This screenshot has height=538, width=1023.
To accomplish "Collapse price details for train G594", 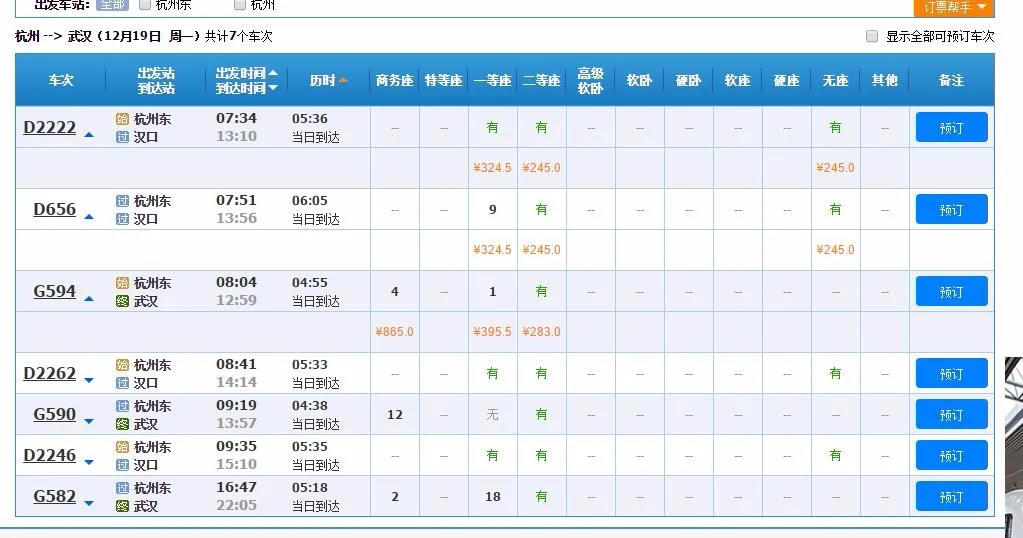I will pyautogui.click(x=89, y=299).
